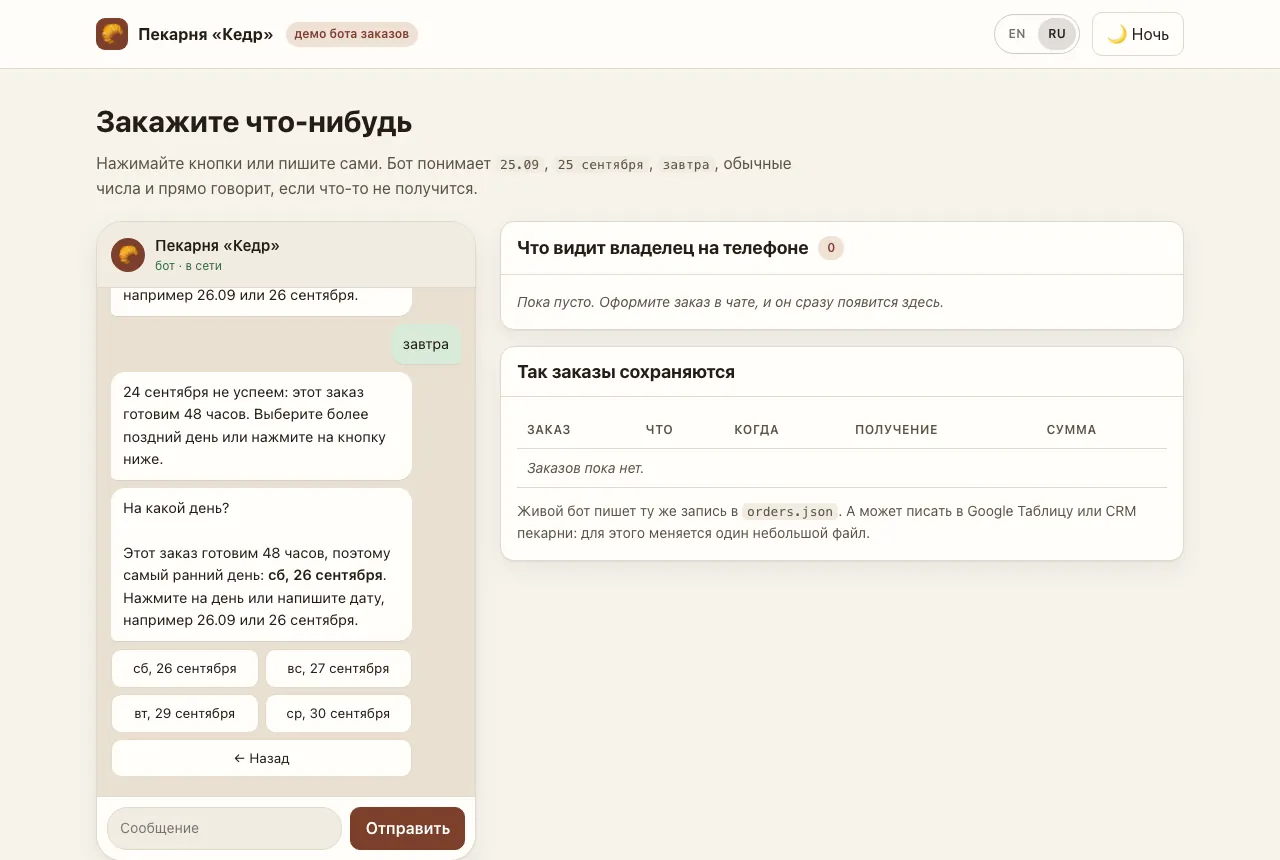This screenshot has width=1280, height=860.
Task: Focus the Сообщение message input field
Action: pos(224,828)
